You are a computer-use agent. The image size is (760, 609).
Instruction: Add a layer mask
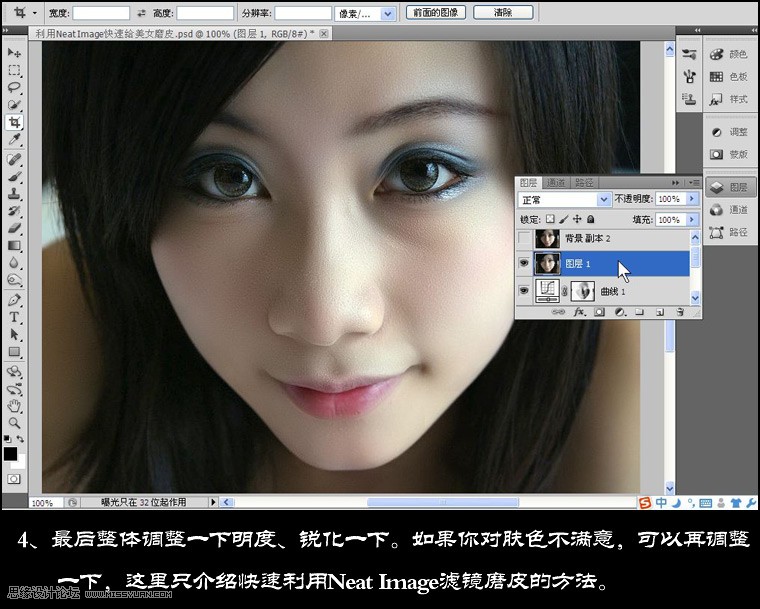point(600,312)
